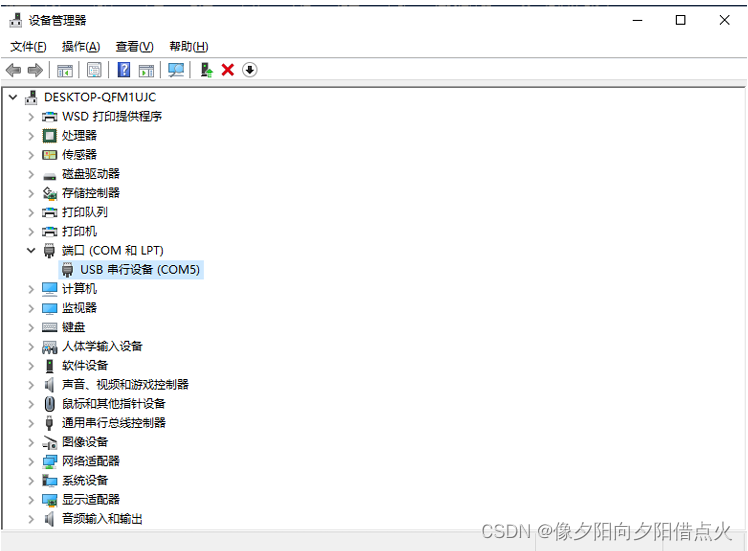Screen dimensions: 748x551
Task: Select the 通用串行总线控制器 row
Action: pyautogui.click(x=114, y=423)
